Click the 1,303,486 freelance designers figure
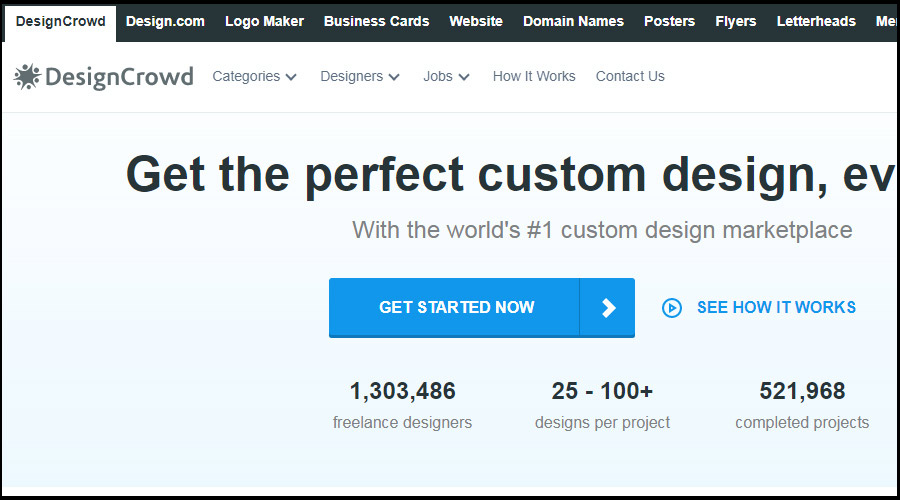This screenshot has height=500, width=900. pyautogui.click(x=402, y=392)
